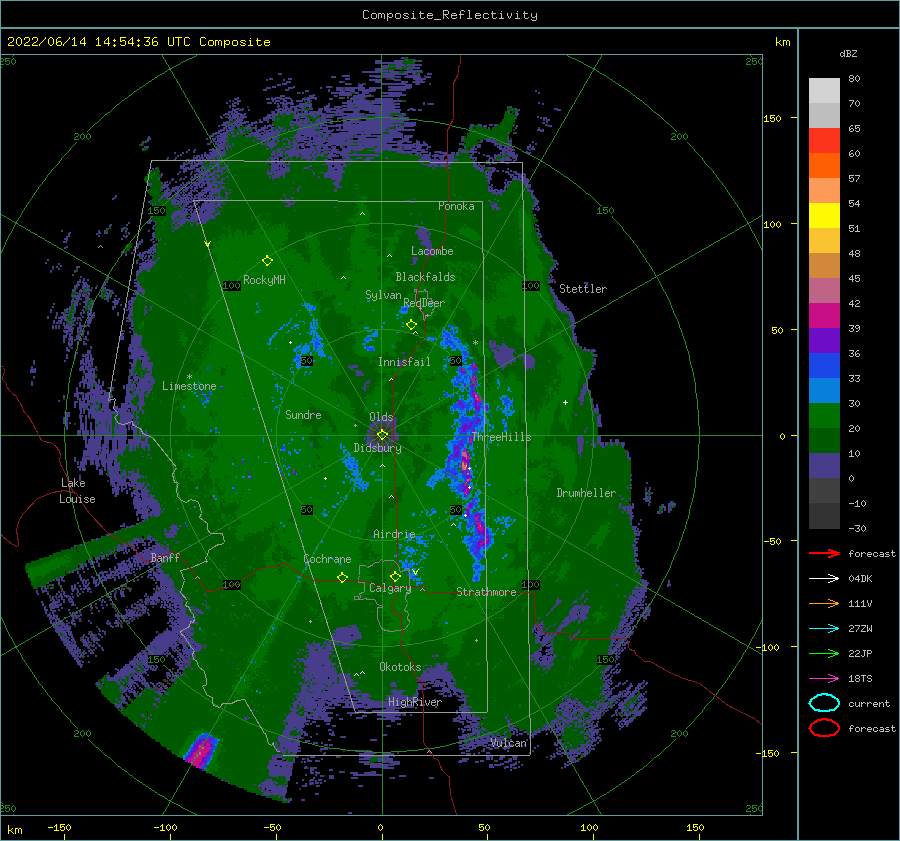
Task: Pick the light gray 70-80 dBZ swatch
Action: 824,90
